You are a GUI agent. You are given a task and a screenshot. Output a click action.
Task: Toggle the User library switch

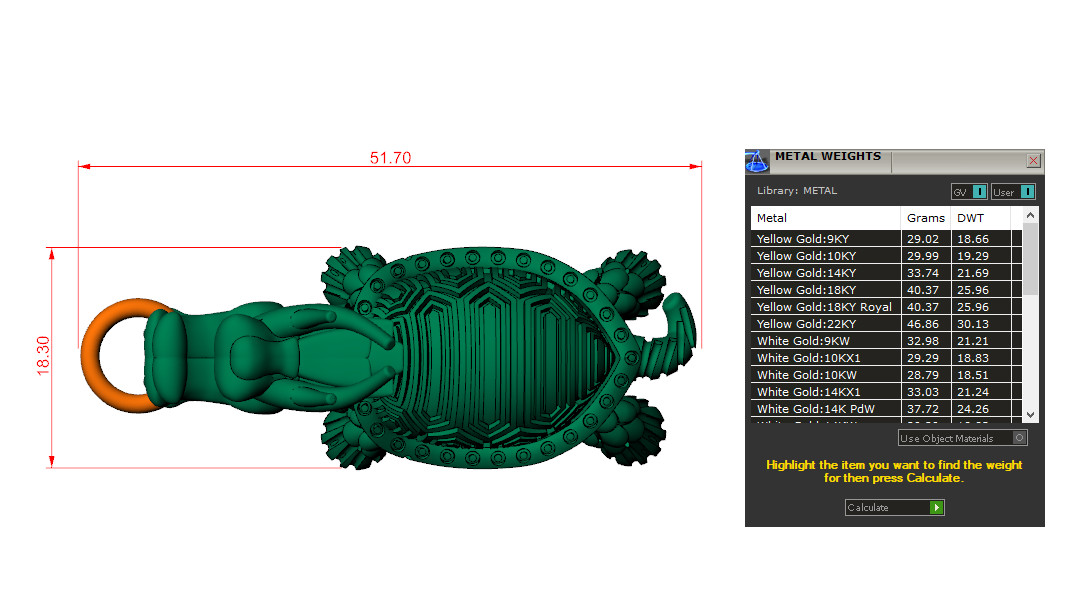(1026, 192)
